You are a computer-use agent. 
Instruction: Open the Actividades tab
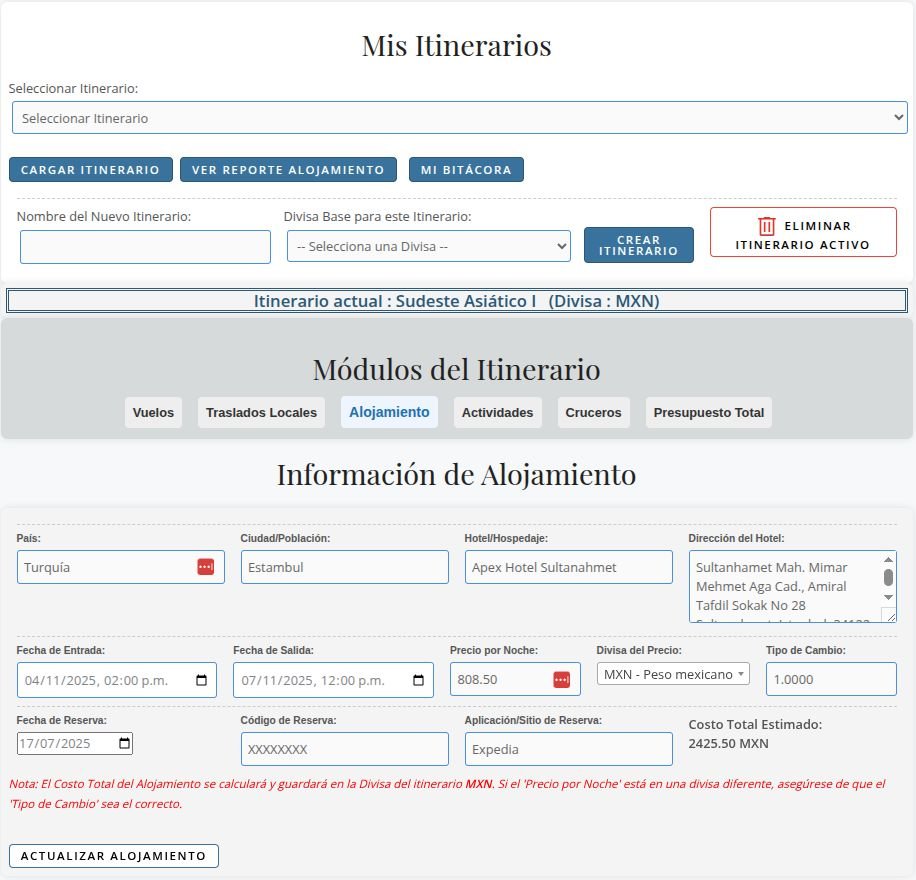[497, 413]
